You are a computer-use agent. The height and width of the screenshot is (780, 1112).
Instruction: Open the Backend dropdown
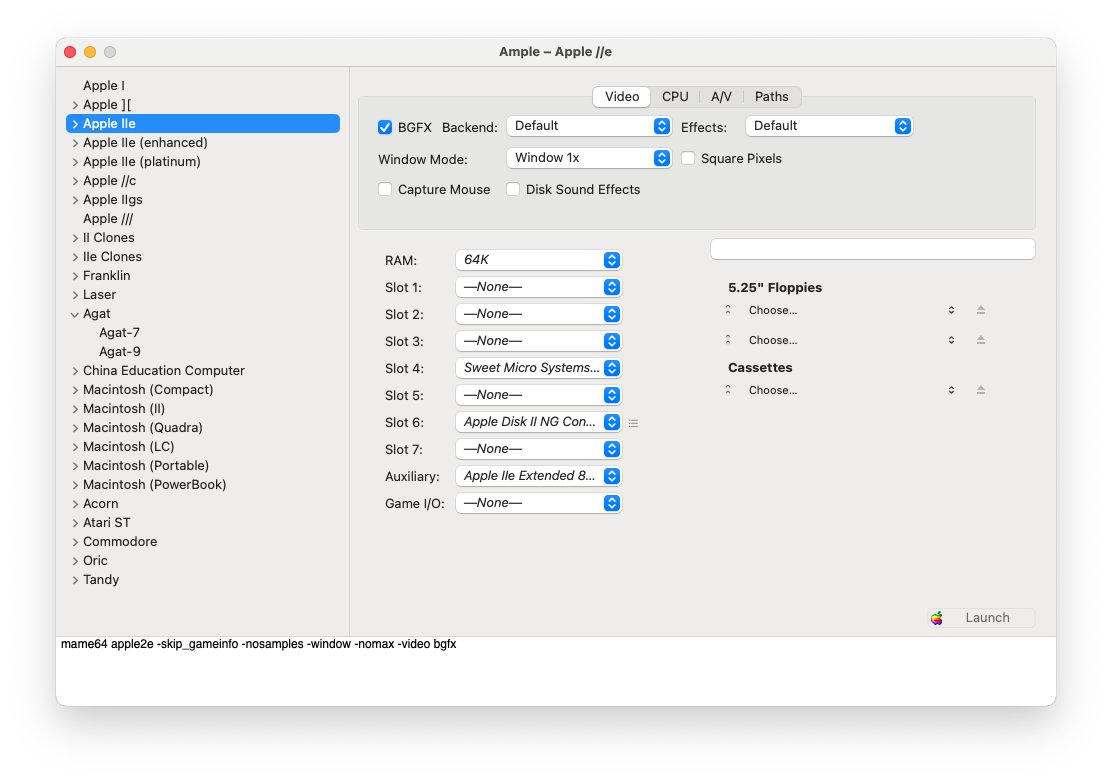point(589,126)
